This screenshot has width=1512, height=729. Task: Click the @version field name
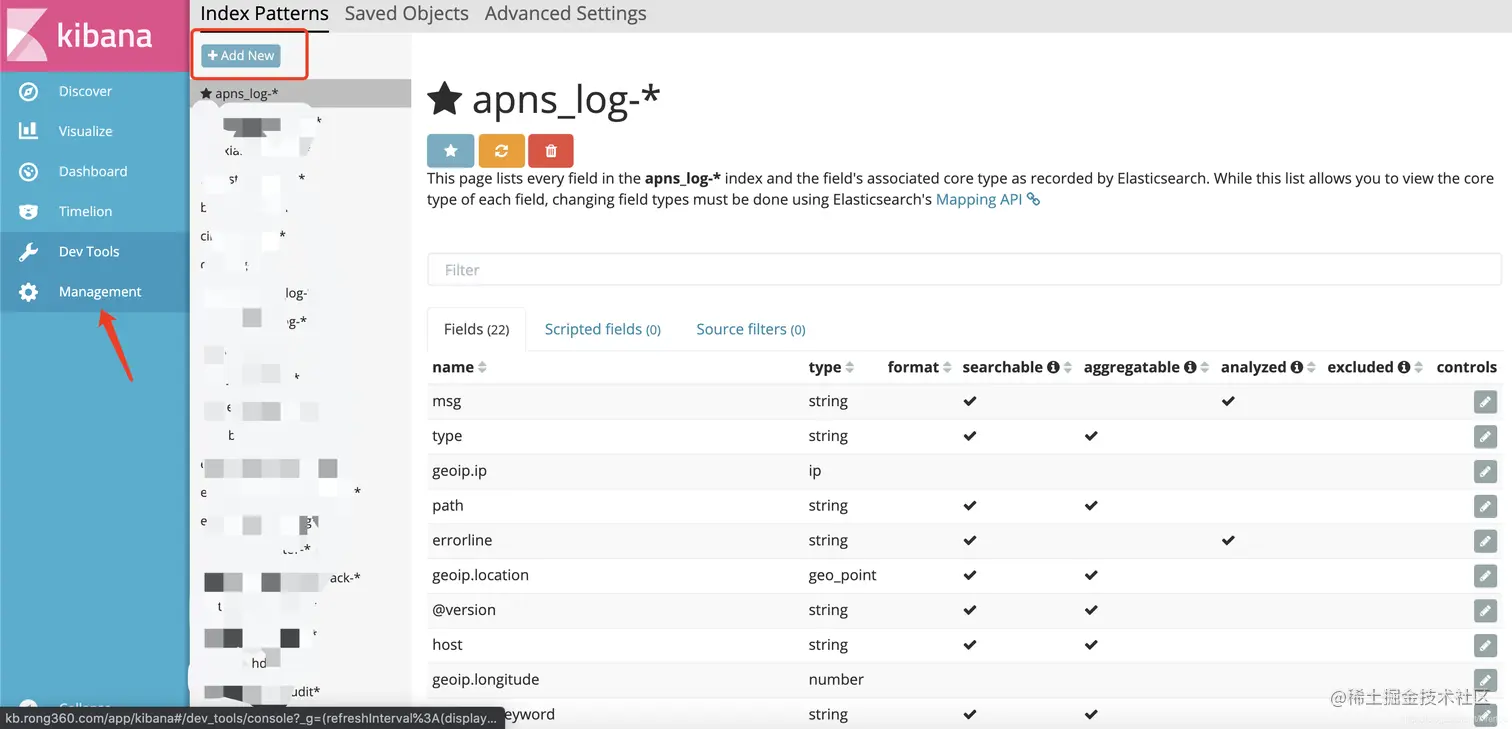(464, 610)
